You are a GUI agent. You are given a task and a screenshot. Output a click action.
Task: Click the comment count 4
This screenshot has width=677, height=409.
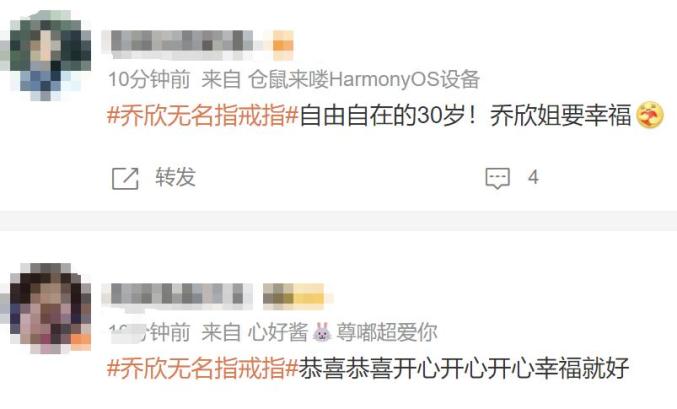[x=533, y=178]
